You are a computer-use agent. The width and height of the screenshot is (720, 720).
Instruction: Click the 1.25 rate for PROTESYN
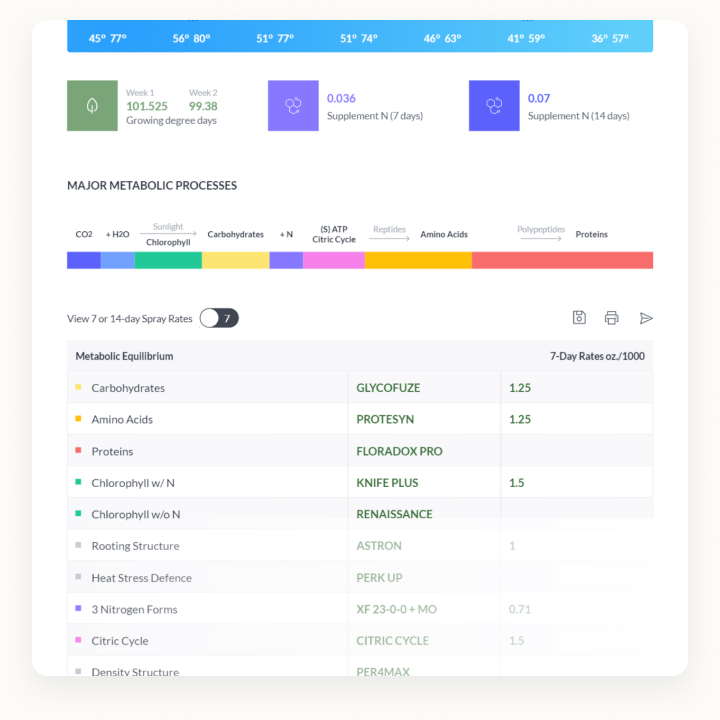[x=520, y=419]
